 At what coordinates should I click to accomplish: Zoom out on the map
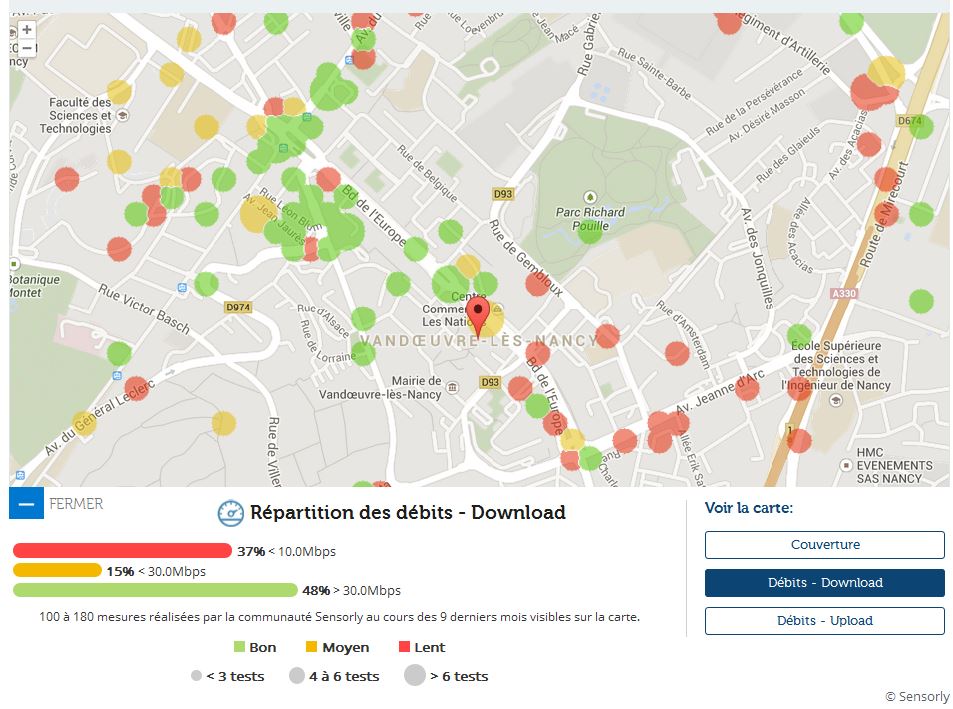point(27,48)
